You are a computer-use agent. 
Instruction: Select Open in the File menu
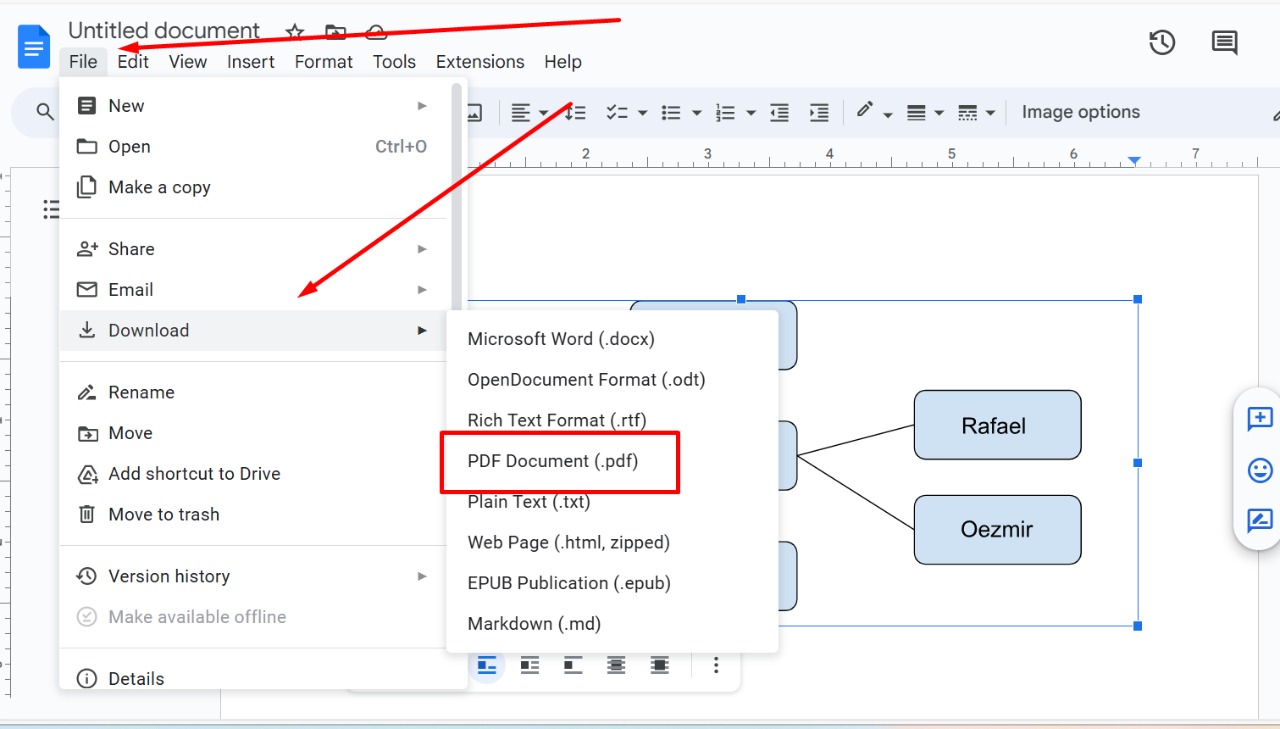pos(255,147)
